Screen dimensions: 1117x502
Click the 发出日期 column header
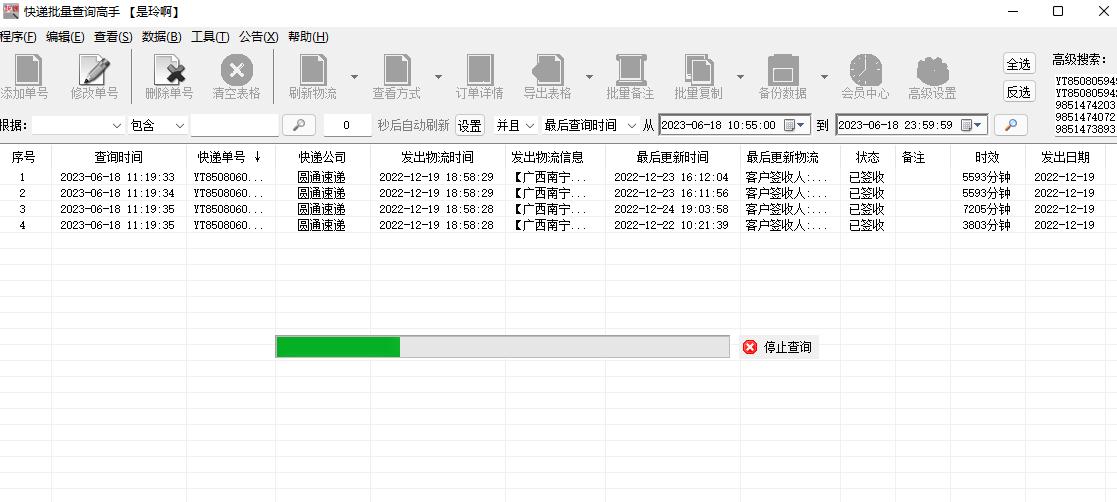coord(1065,157)
